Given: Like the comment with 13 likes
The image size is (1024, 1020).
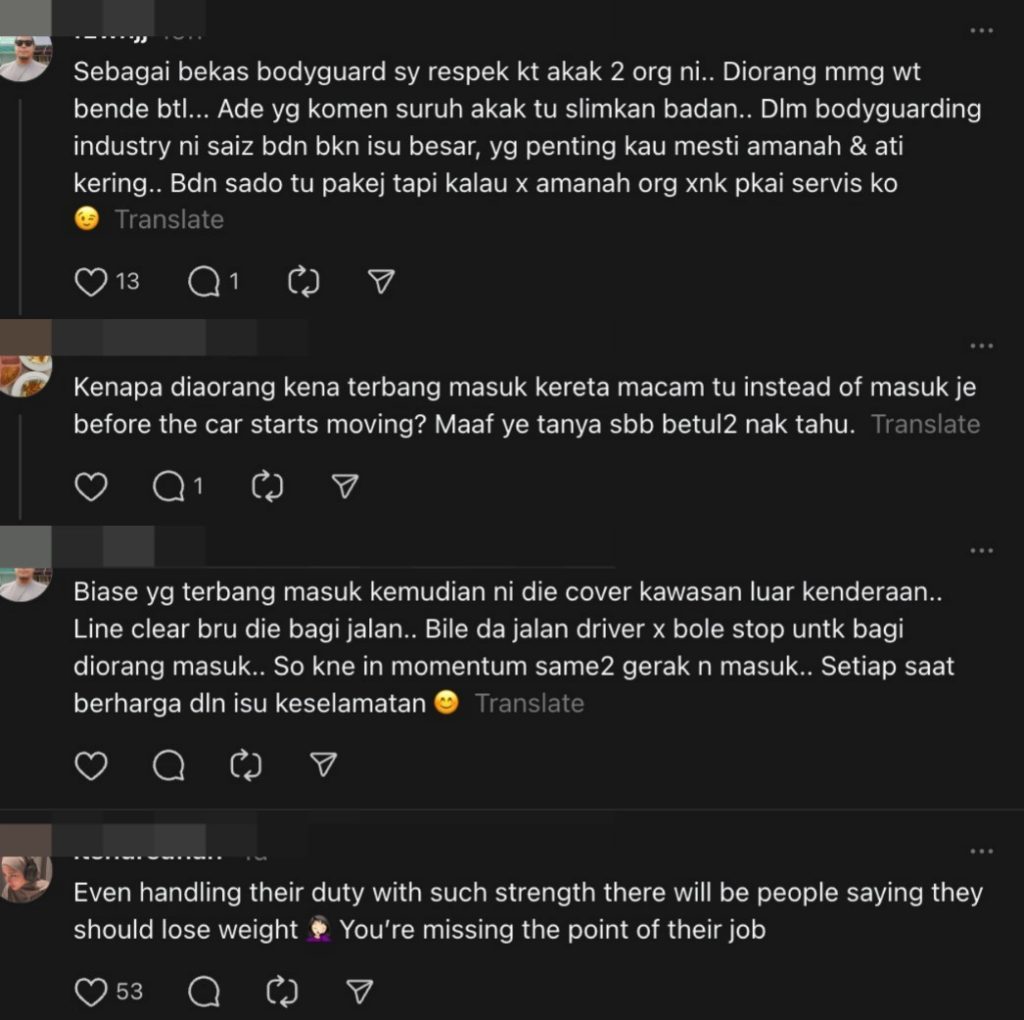Looking at the screenshot, I should [91, 283].
